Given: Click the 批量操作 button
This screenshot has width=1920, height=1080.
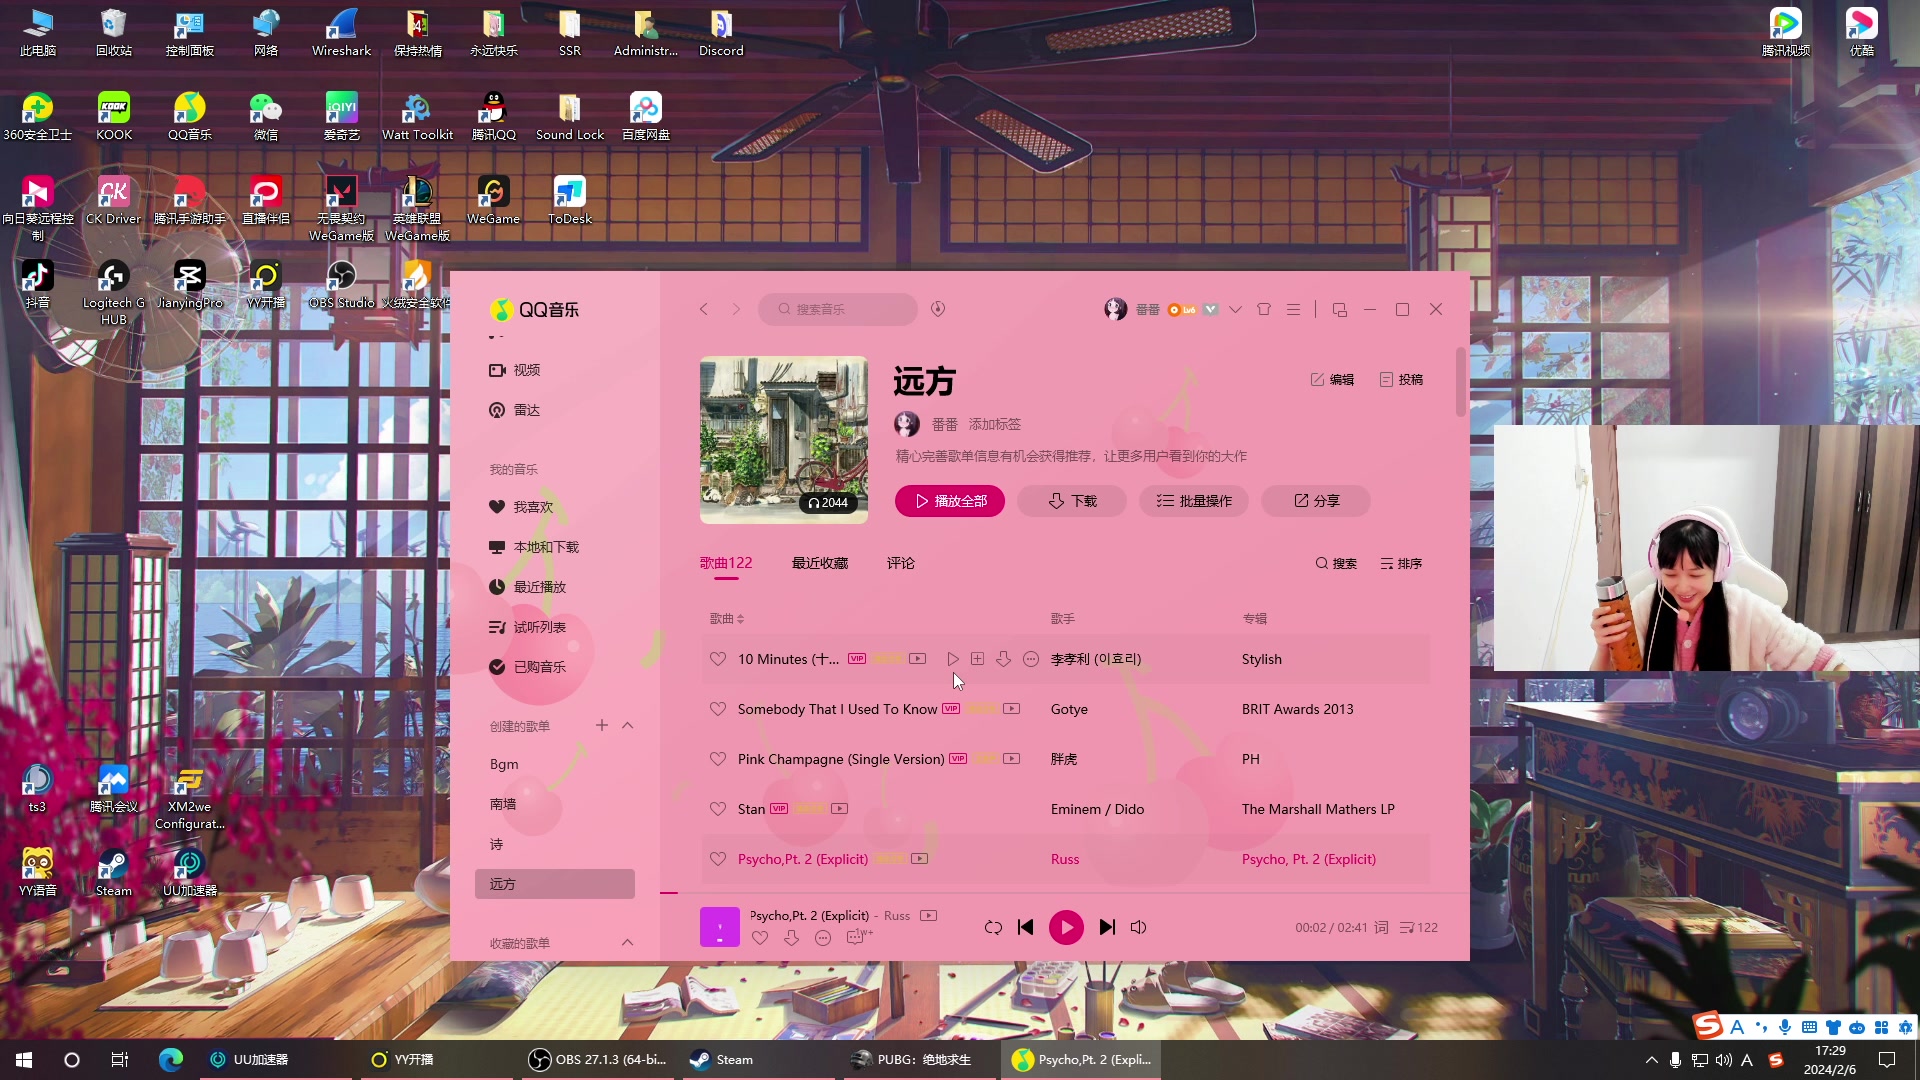Looking at the screenshot, I should (1194, 501).
